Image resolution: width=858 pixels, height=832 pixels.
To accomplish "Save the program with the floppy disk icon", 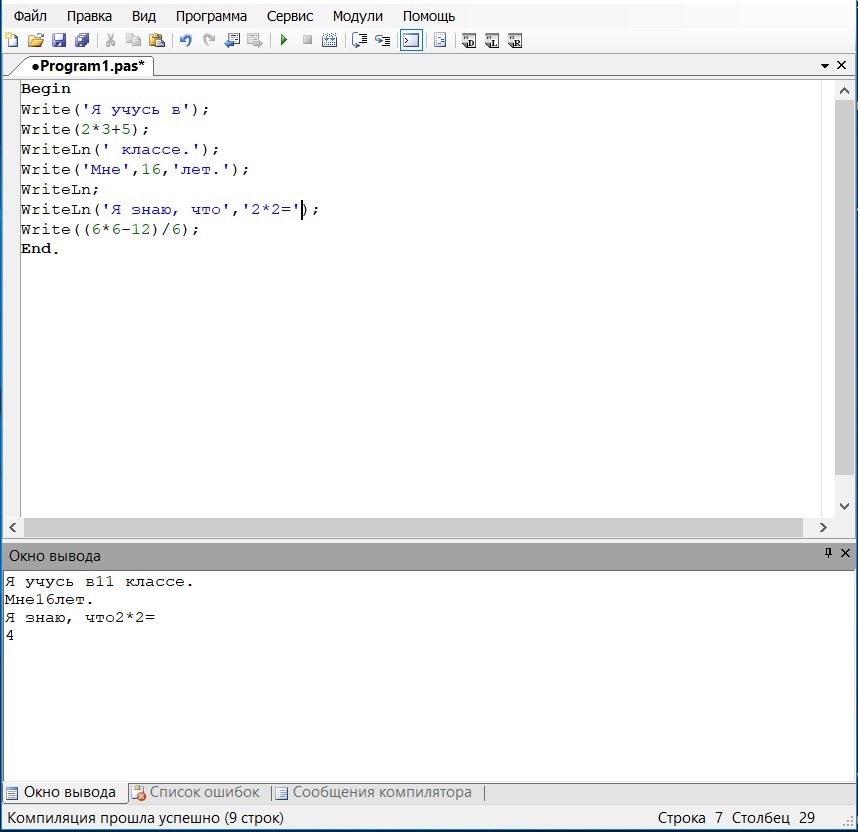I will [59, 41].
